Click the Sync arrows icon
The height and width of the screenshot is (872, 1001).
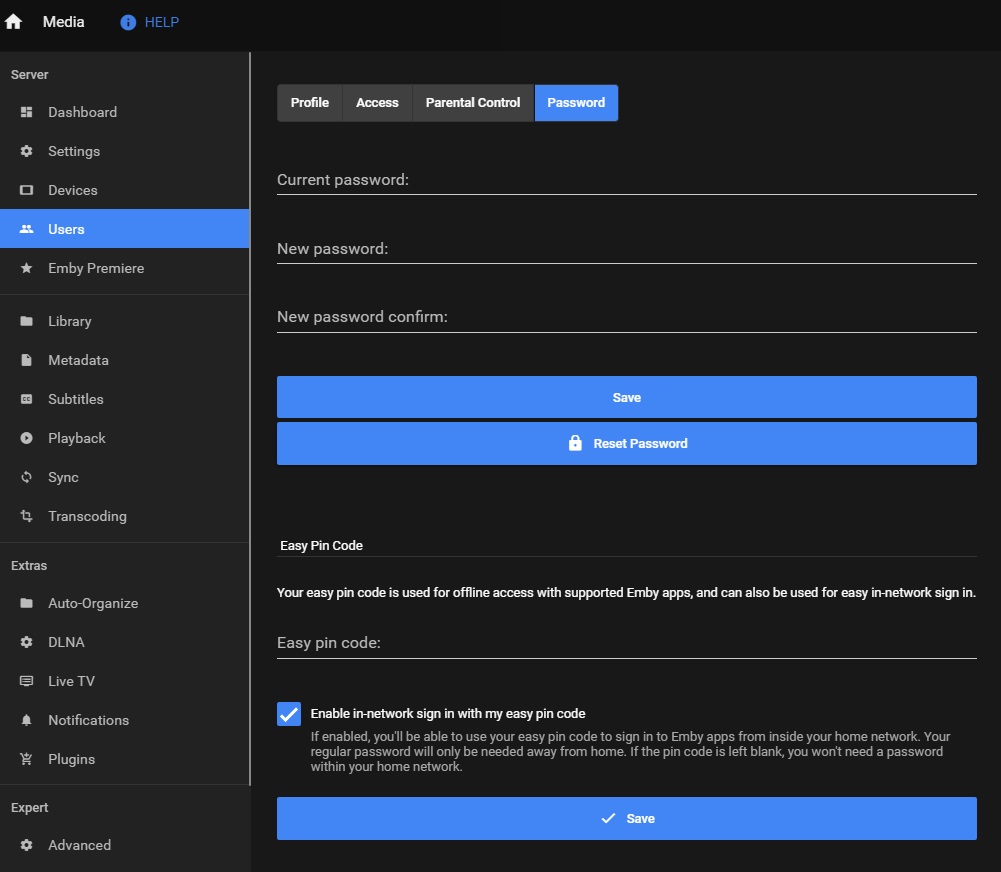click(27, 477)
